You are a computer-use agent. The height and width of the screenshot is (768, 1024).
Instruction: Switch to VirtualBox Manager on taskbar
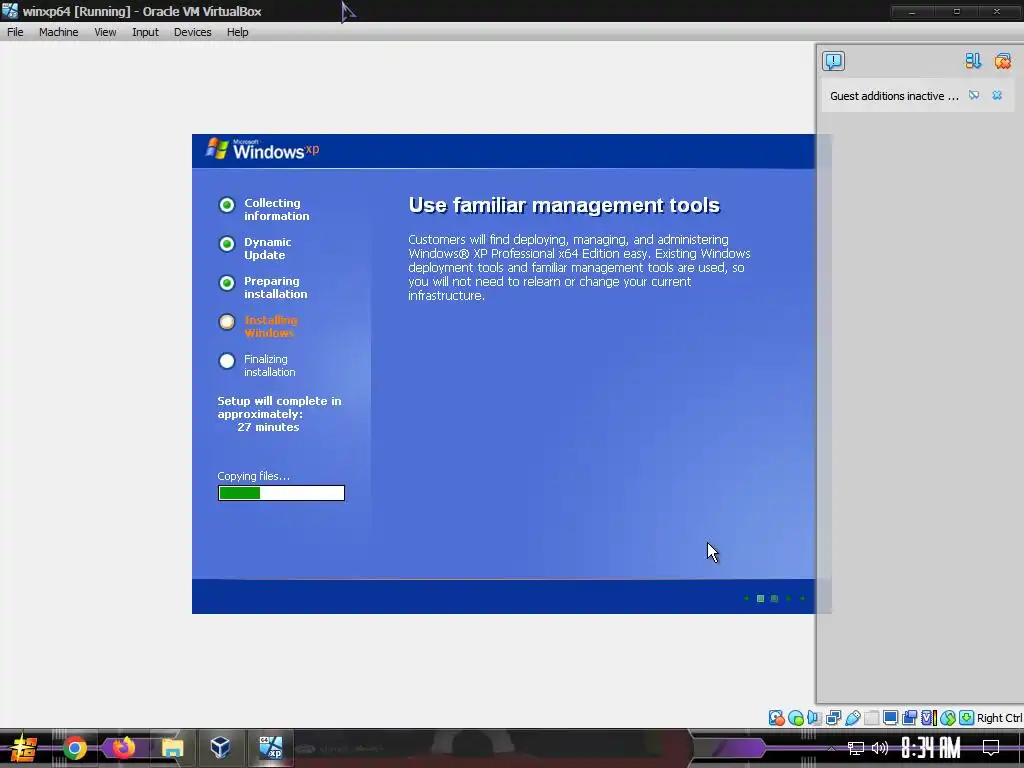220,748
